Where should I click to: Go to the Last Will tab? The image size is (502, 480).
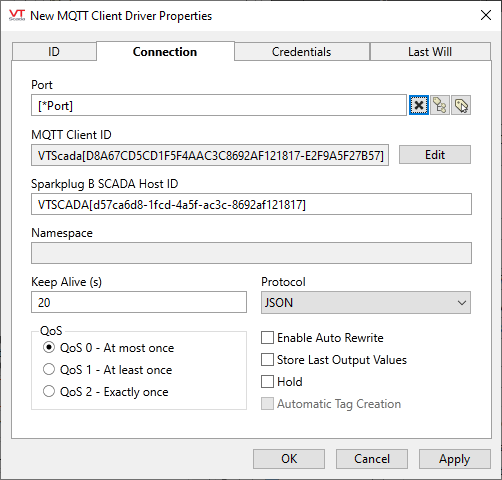click(x=430, y=52)
